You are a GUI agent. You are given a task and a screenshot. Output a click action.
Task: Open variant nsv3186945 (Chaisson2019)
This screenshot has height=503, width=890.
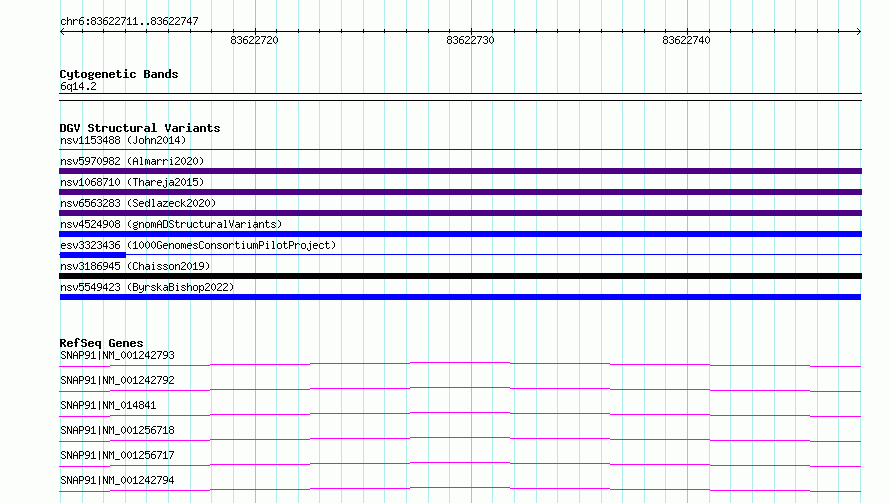tap(135, 266)
